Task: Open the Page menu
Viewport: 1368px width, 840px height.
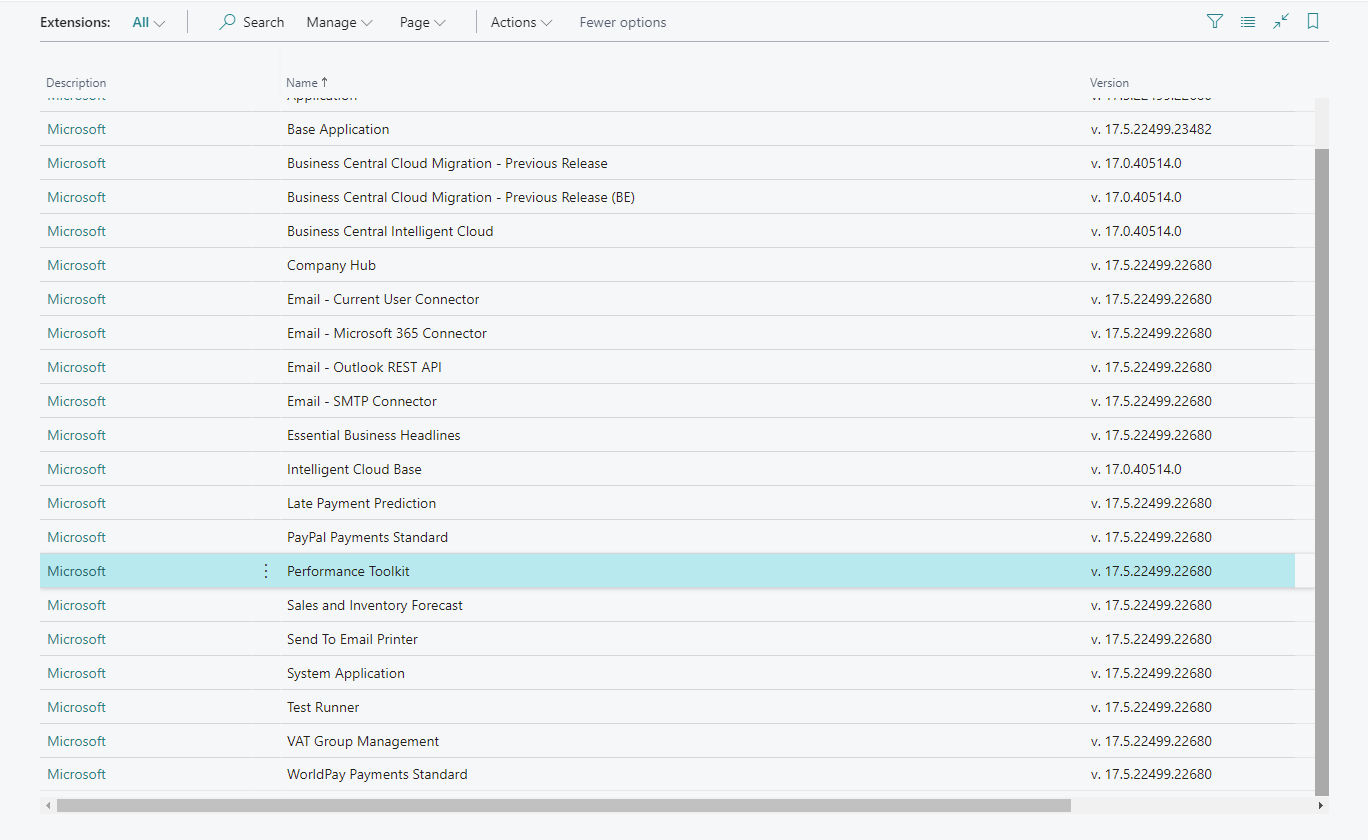Action: tap(423, 22)
